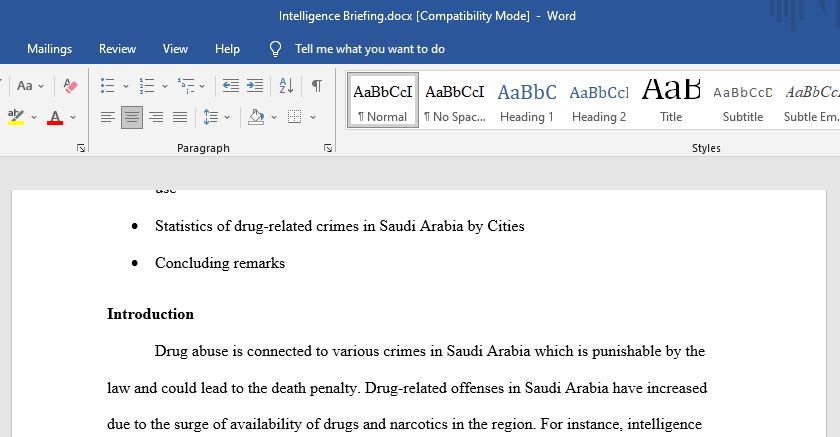Image resolution: width=840 pixels, height=437 pixels.
Task: Open borders dropdown arrow
Action: click(313, 117)
